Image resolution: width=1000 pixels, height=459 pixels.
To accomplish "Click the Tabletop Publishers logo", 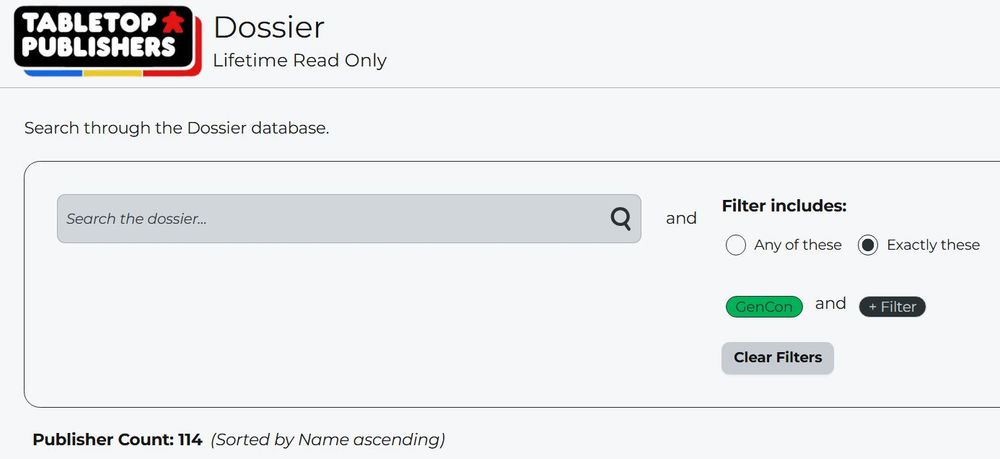I will pyautogui.click(x=108, y=41).
